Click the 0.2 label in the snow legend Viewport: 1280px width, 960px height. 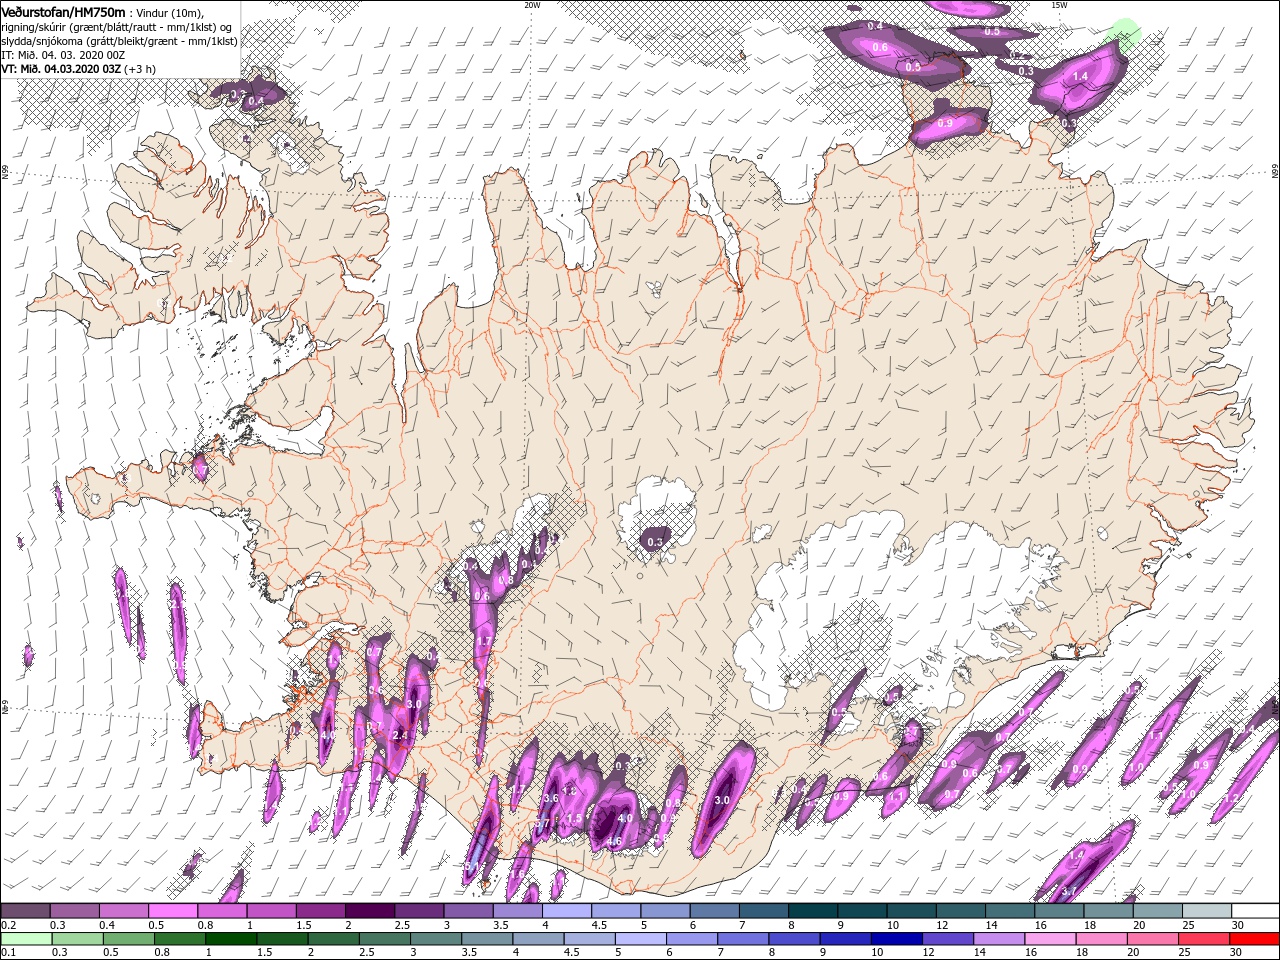coord(9,925)
